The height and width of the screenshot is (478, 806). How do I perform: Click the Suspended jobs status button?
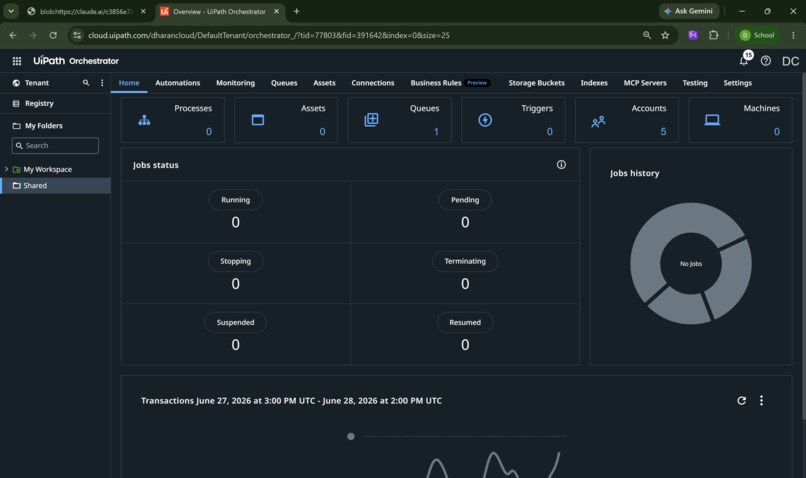tap(235, 322)
